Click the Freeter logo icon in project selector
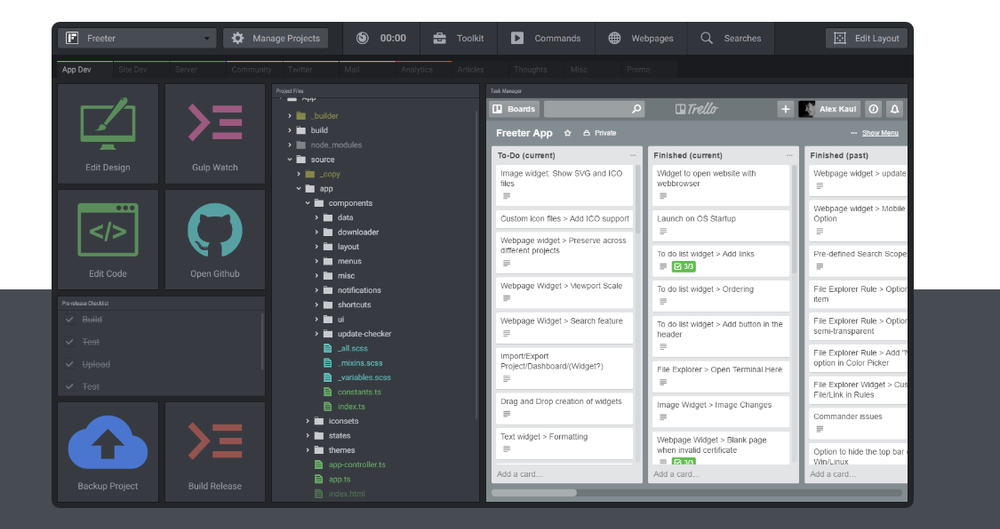Viewport: 1000px width, 529px height. click(73, 38)
